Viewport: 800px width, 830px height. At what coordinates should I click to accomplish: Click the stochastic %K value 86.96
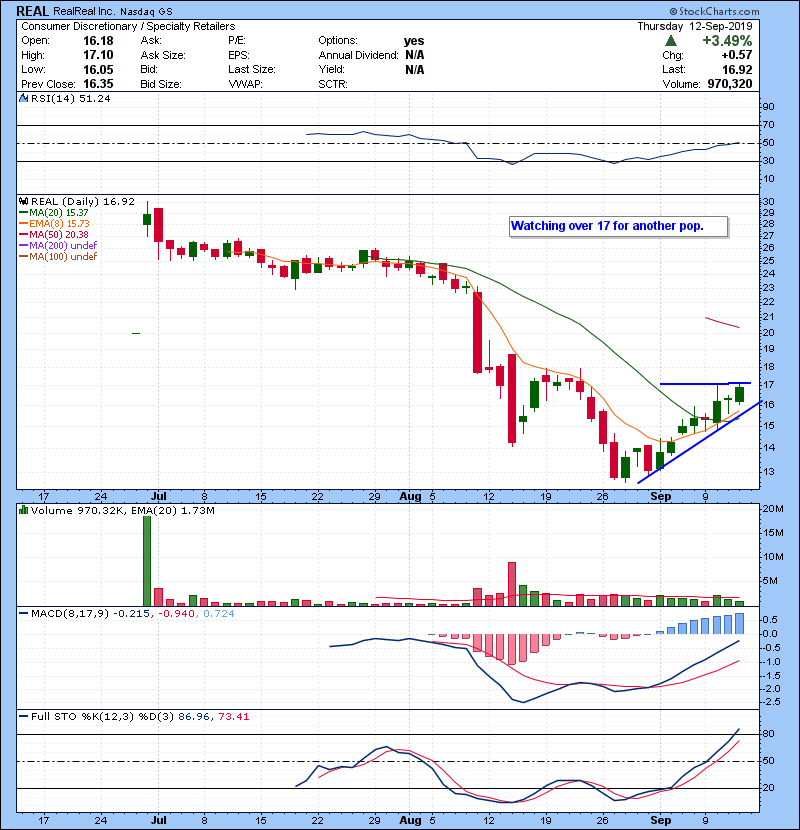(194, 716)
